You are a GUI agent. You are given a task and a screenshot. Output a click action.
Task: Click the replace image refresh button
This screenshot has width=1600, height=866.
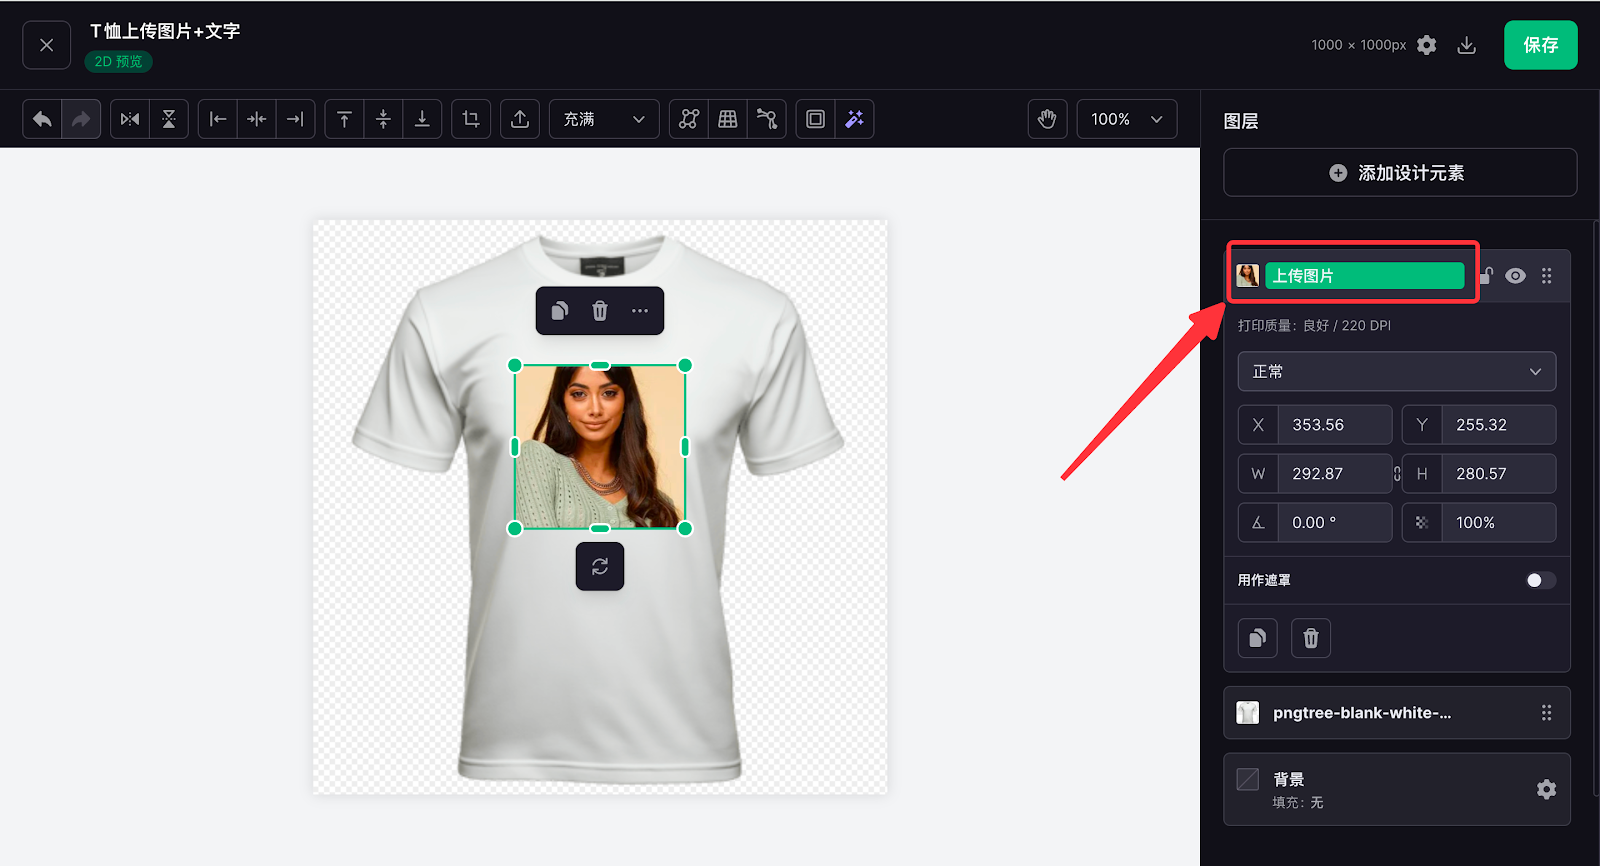(600, 566)
